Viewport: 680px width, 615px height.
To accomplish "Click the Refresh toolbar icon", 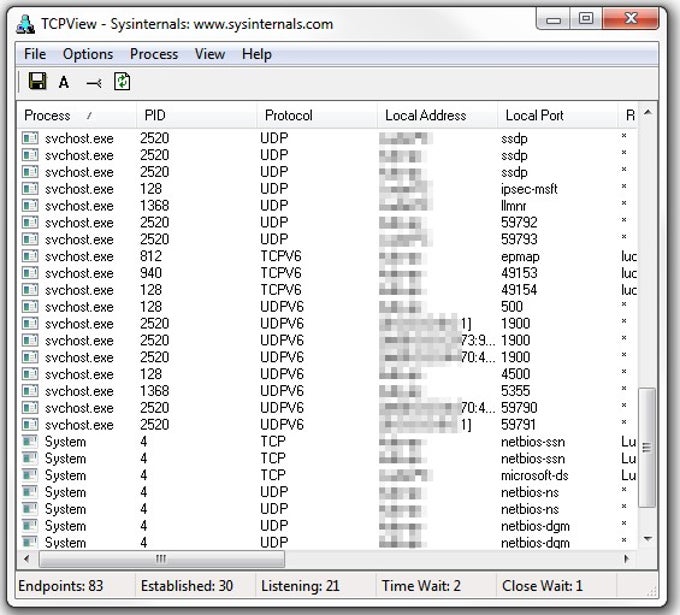I will pos(122,81).
